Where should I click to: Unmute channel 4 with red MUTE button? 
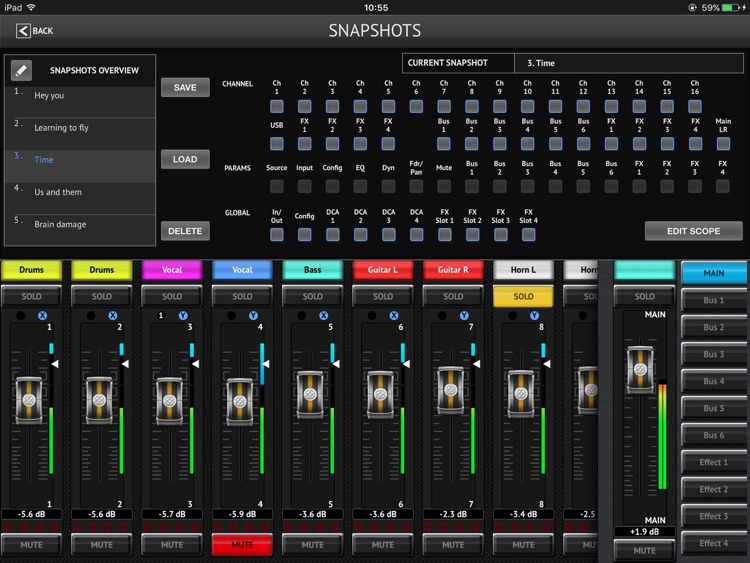coord(242,545)
